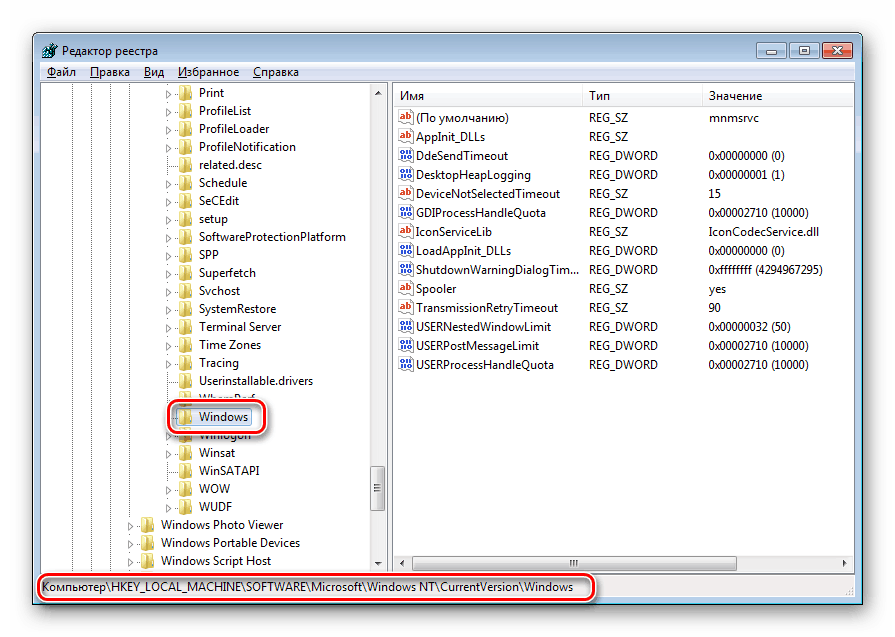
Task: Open the Избранное menu
Action: click(208, 72)
